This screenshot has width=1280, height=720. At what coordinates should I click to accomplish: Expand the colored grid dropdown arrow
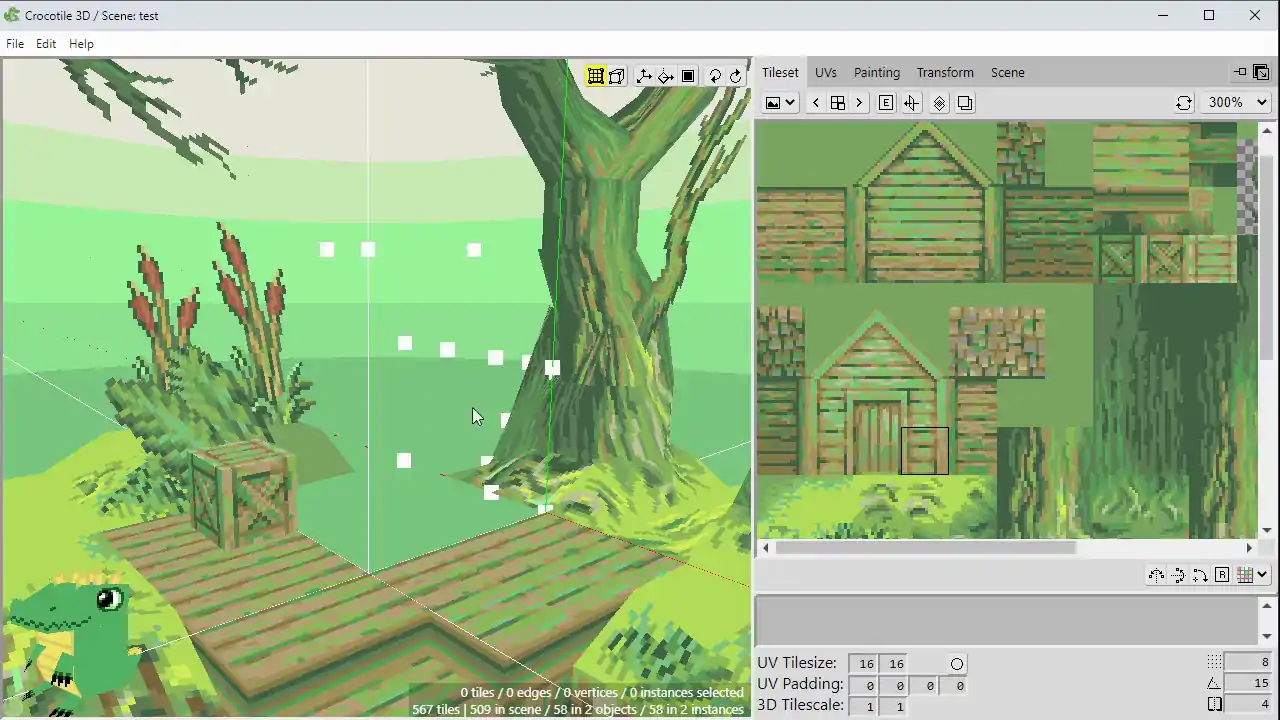coord(1263,575)
